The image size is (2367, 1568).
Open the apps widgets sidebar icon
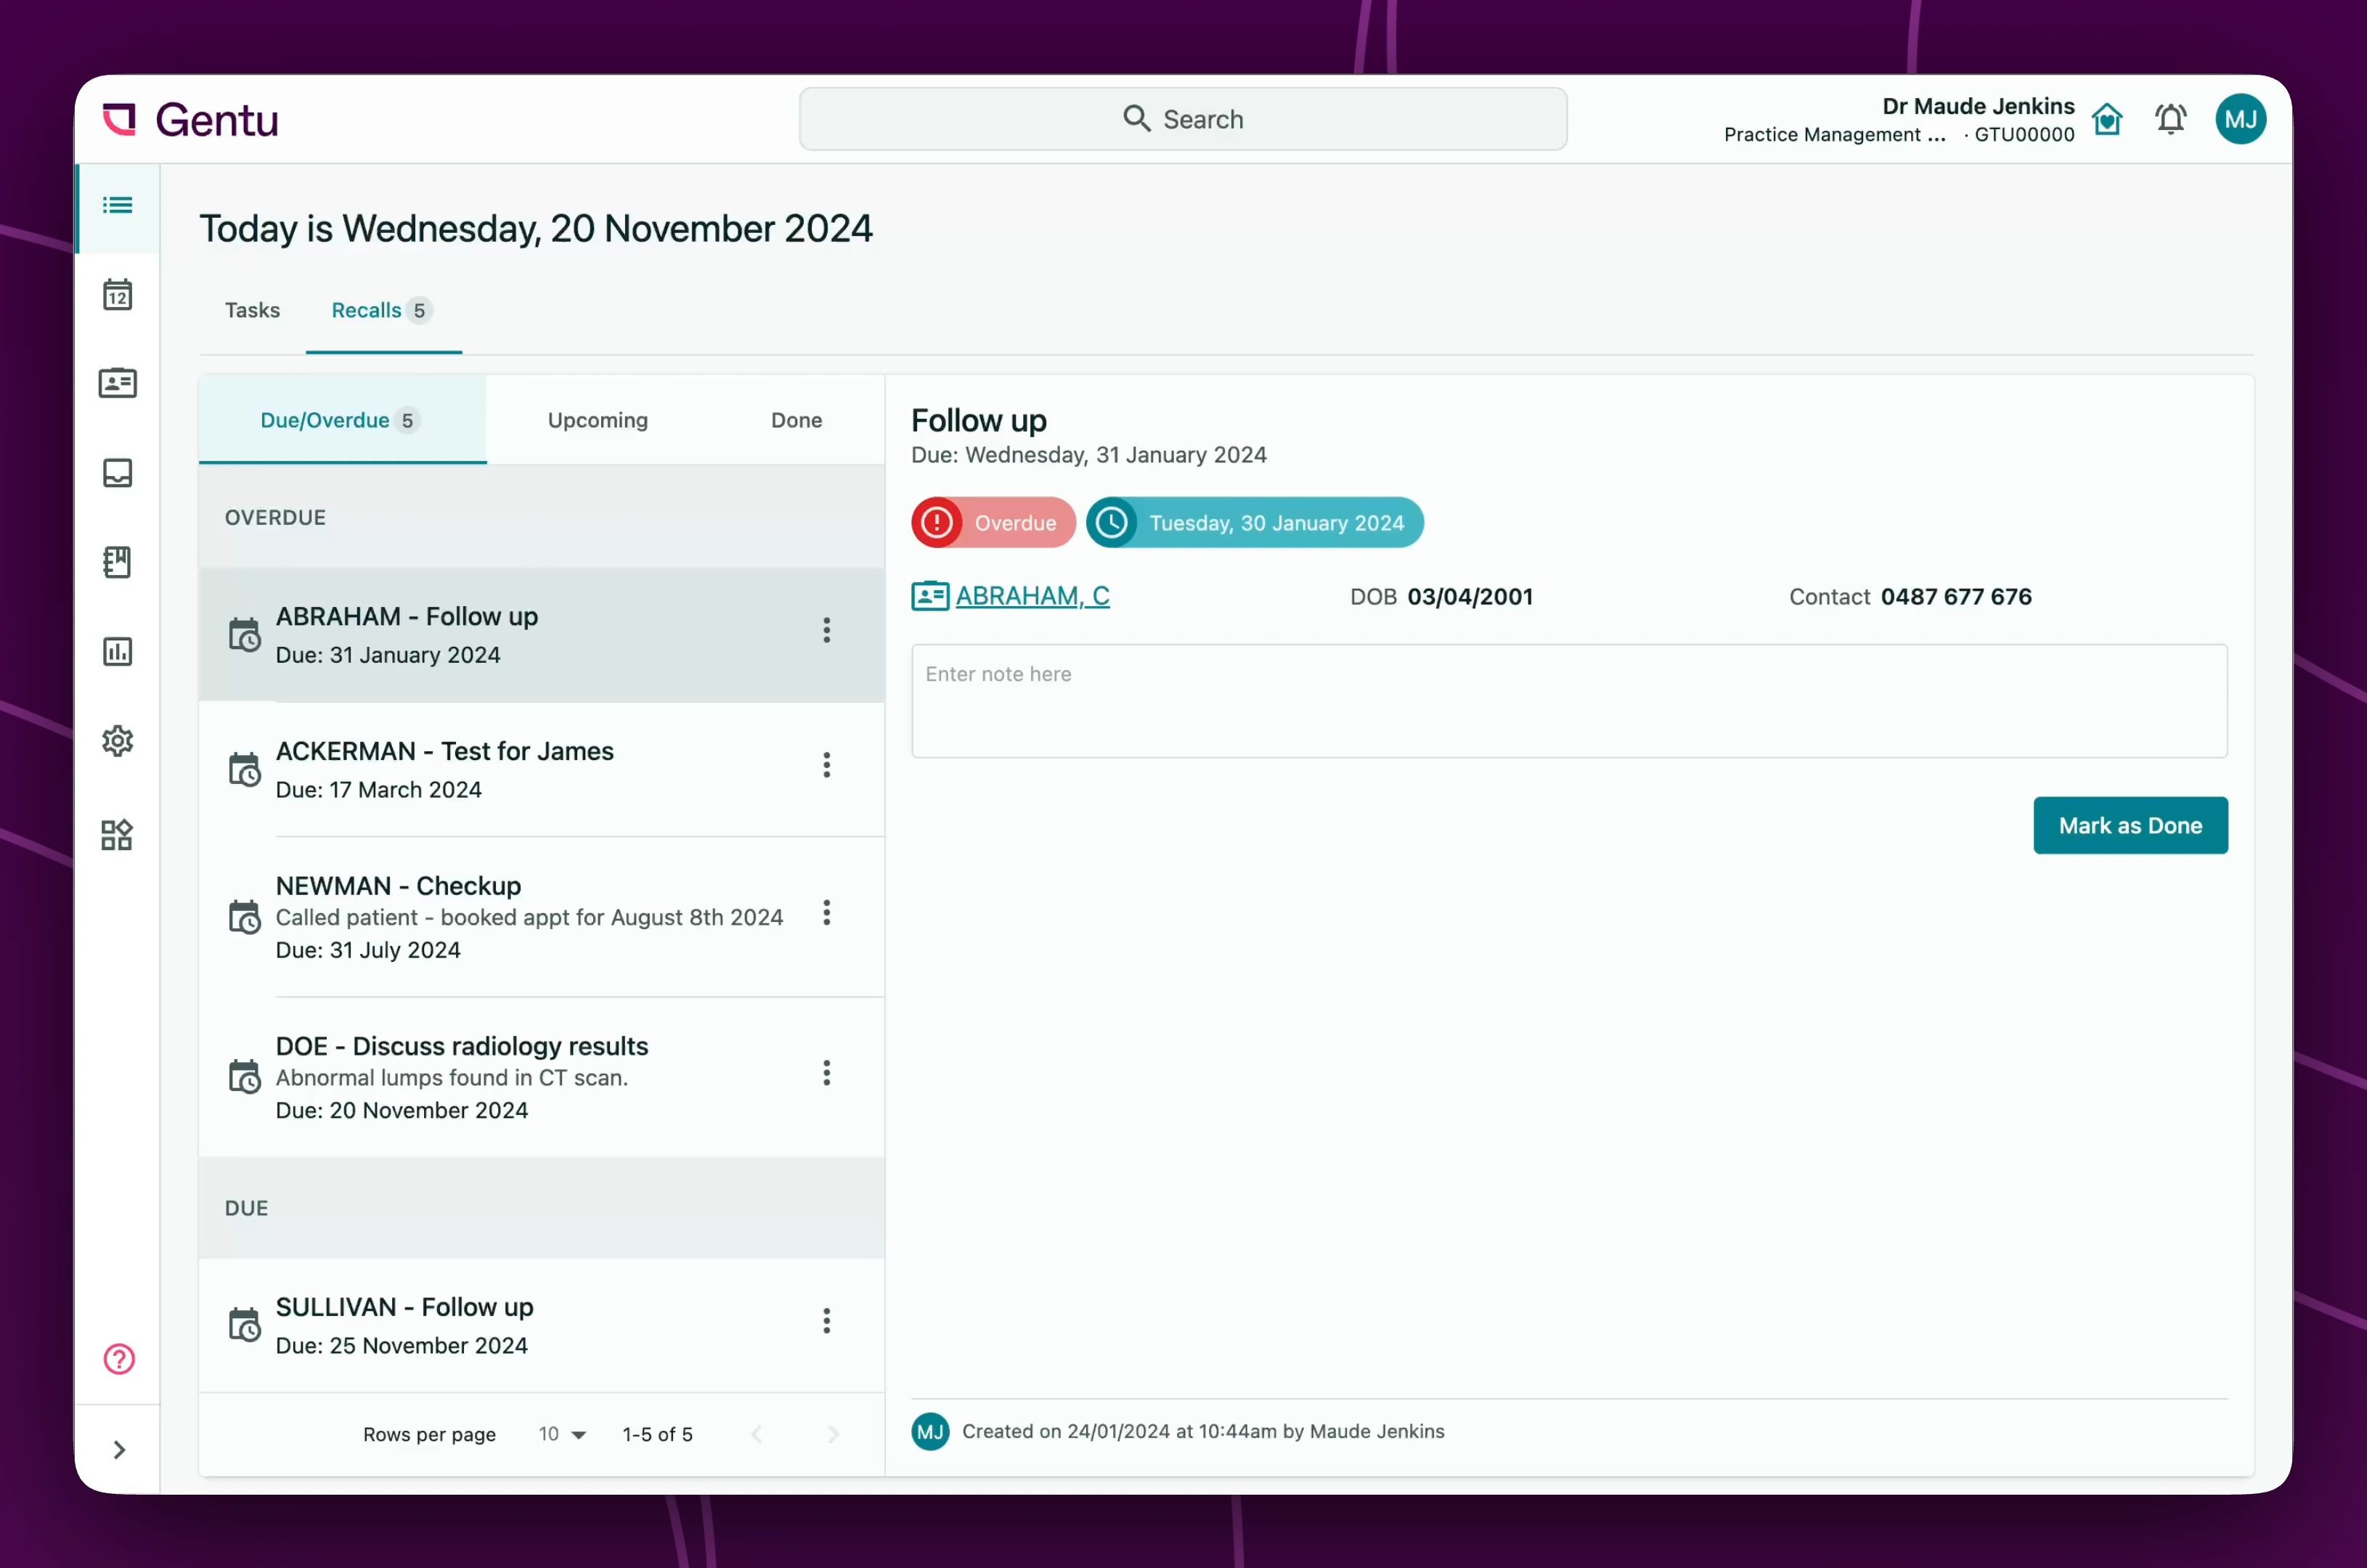(x=117, y=834)
